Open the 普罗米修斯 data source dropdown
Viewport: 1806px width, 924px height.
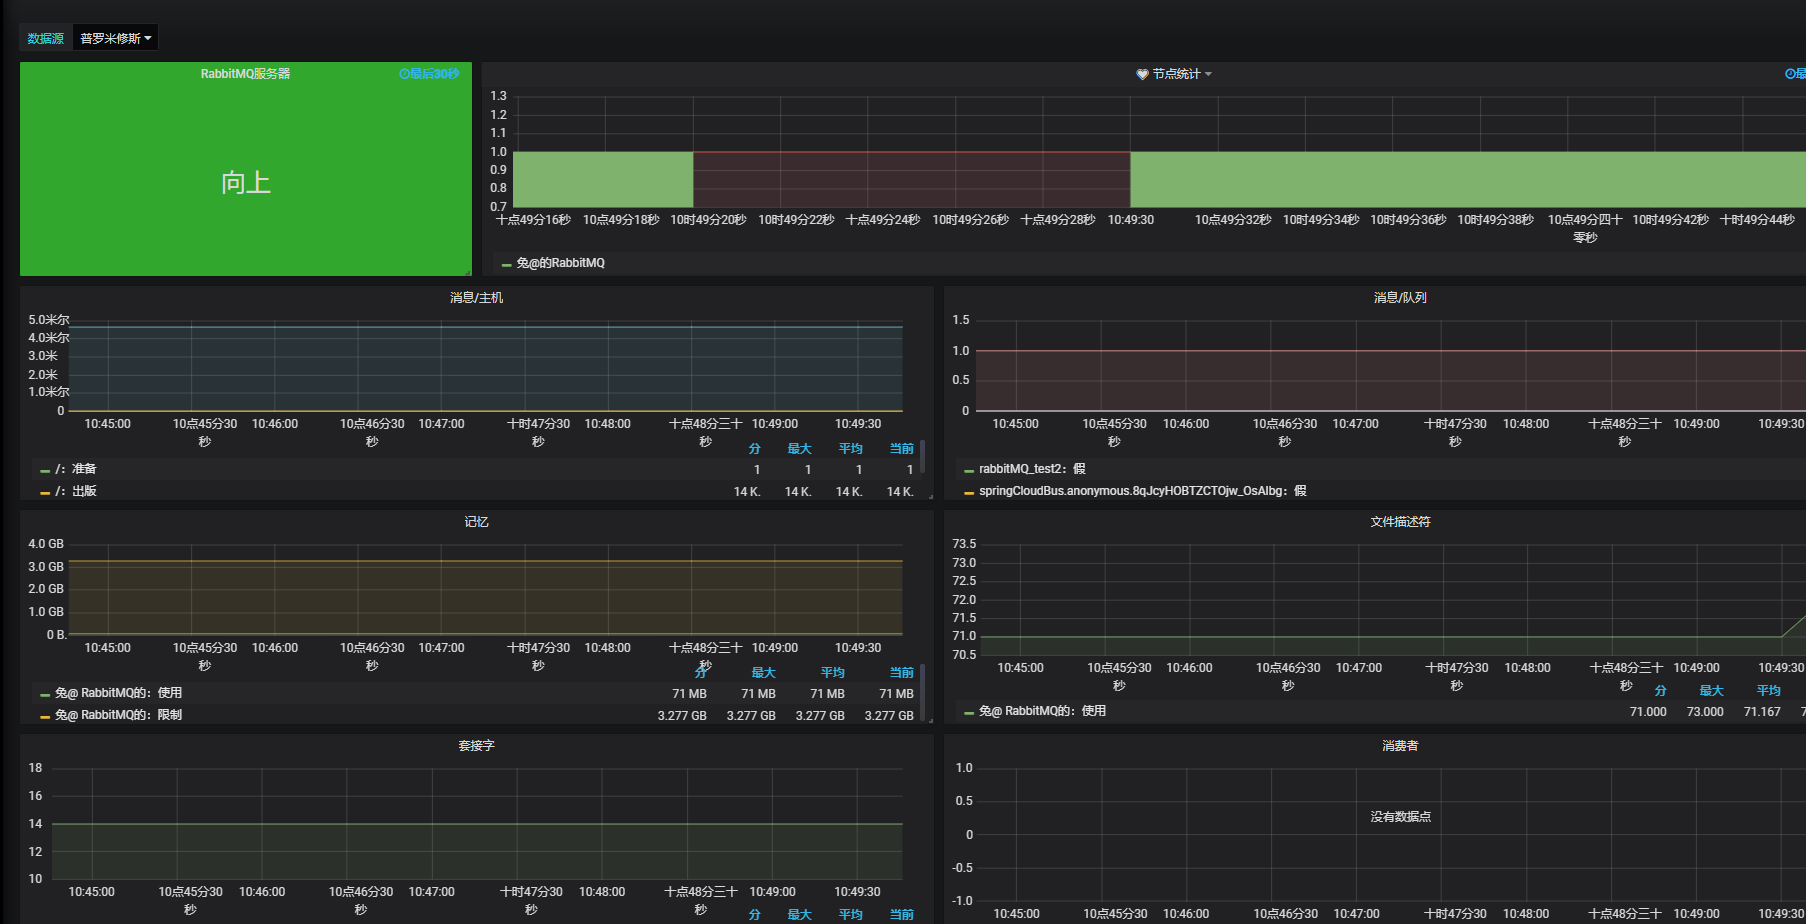coord(115,37)
